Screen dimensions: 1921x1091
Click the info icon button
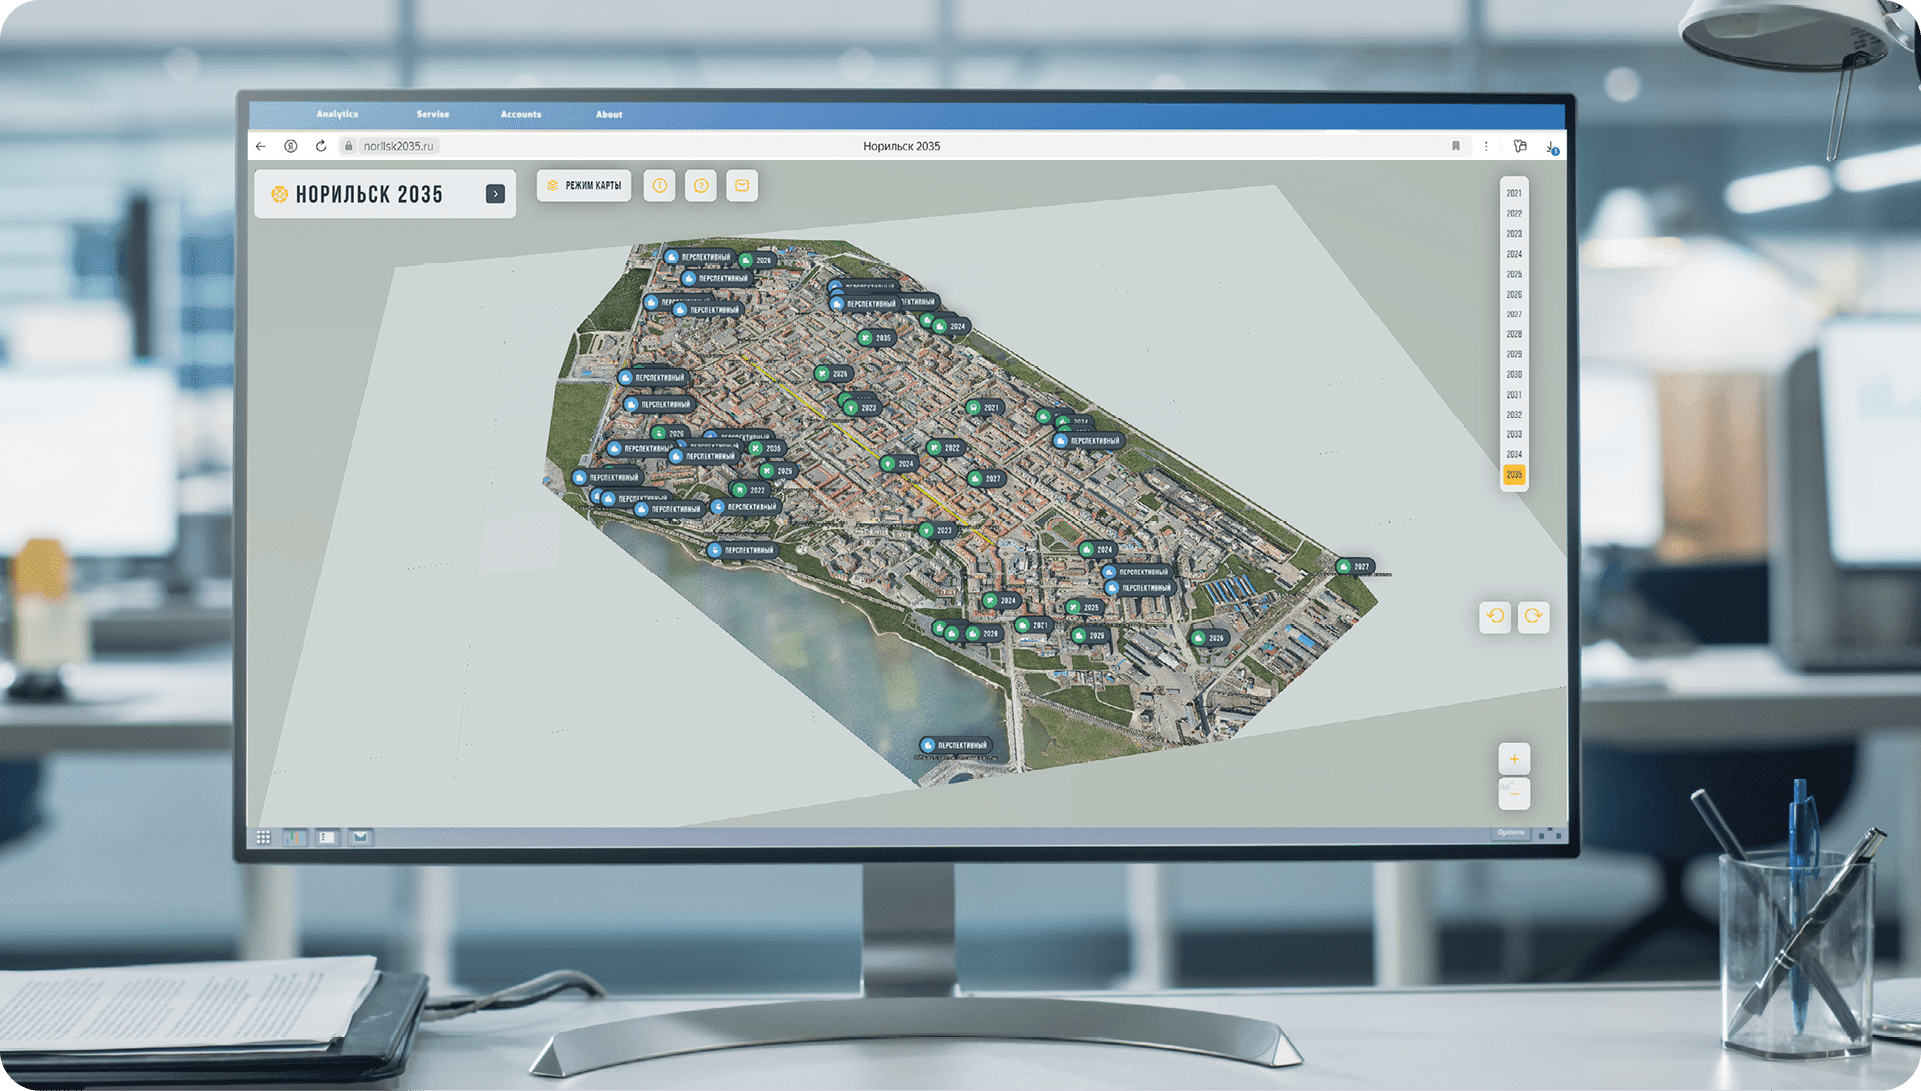tap(659, 186)
